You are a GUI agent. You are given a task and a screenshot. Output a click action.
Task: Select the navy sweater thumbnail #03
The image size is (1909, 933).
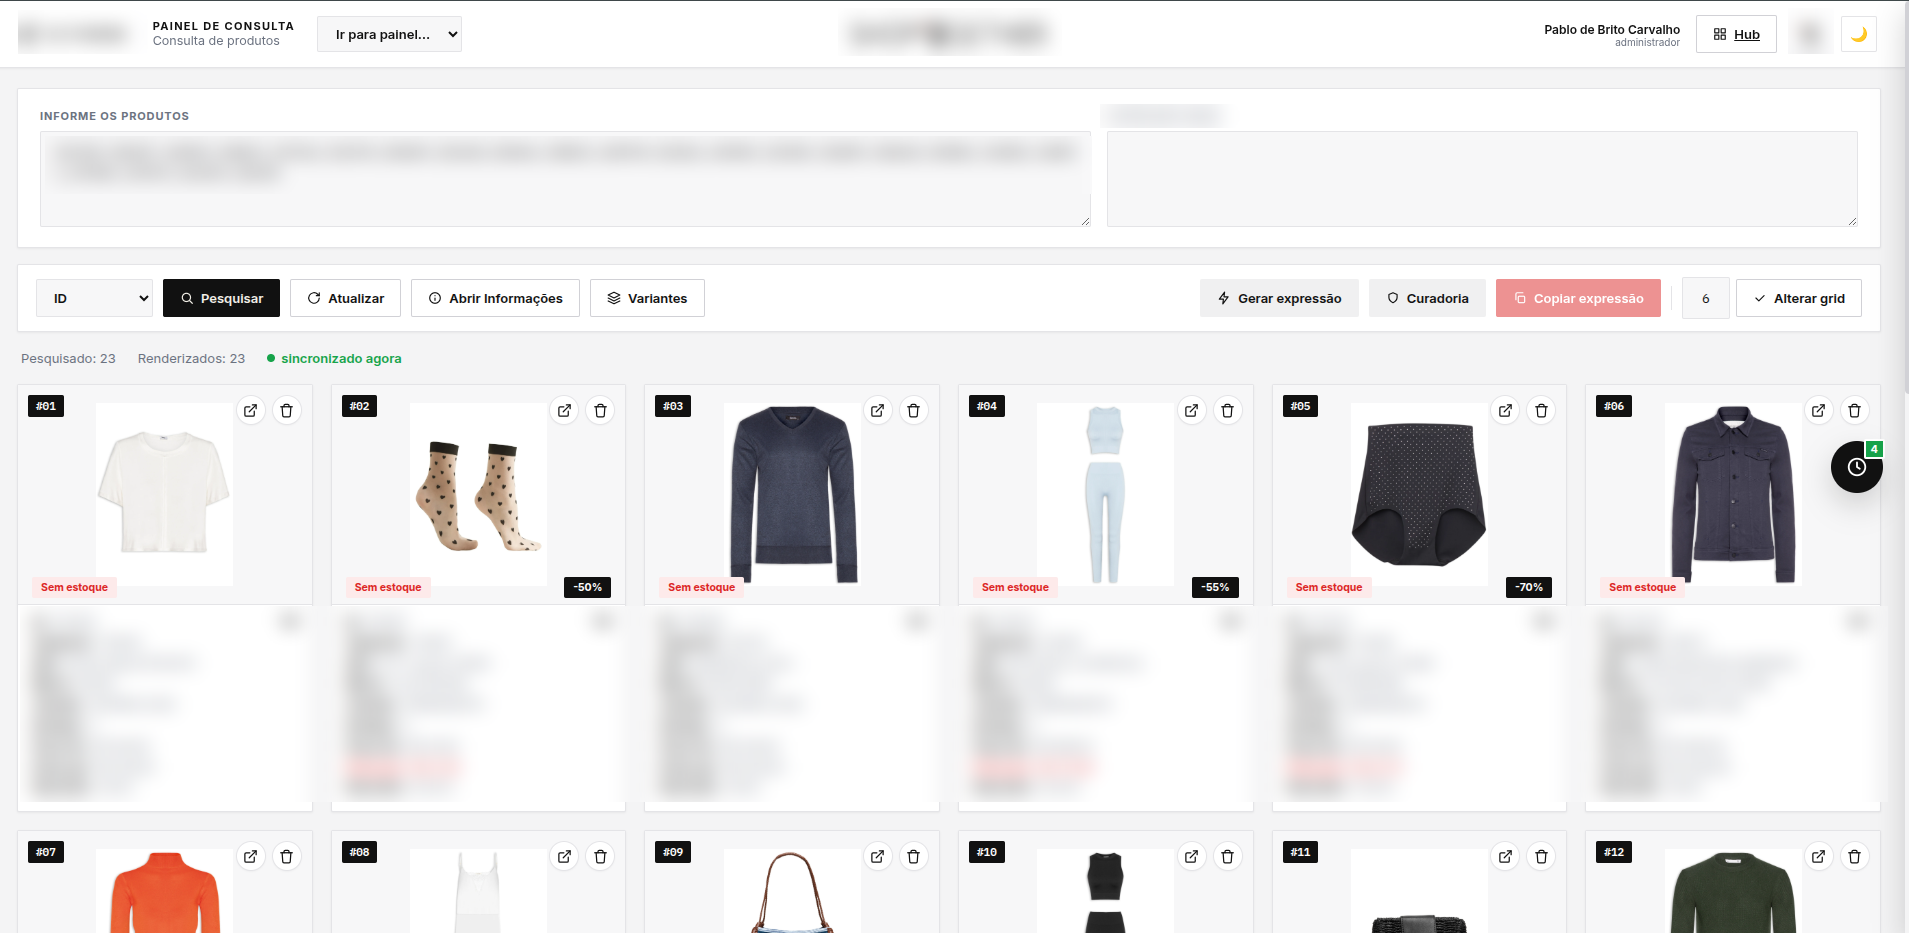tap(792, 494)
